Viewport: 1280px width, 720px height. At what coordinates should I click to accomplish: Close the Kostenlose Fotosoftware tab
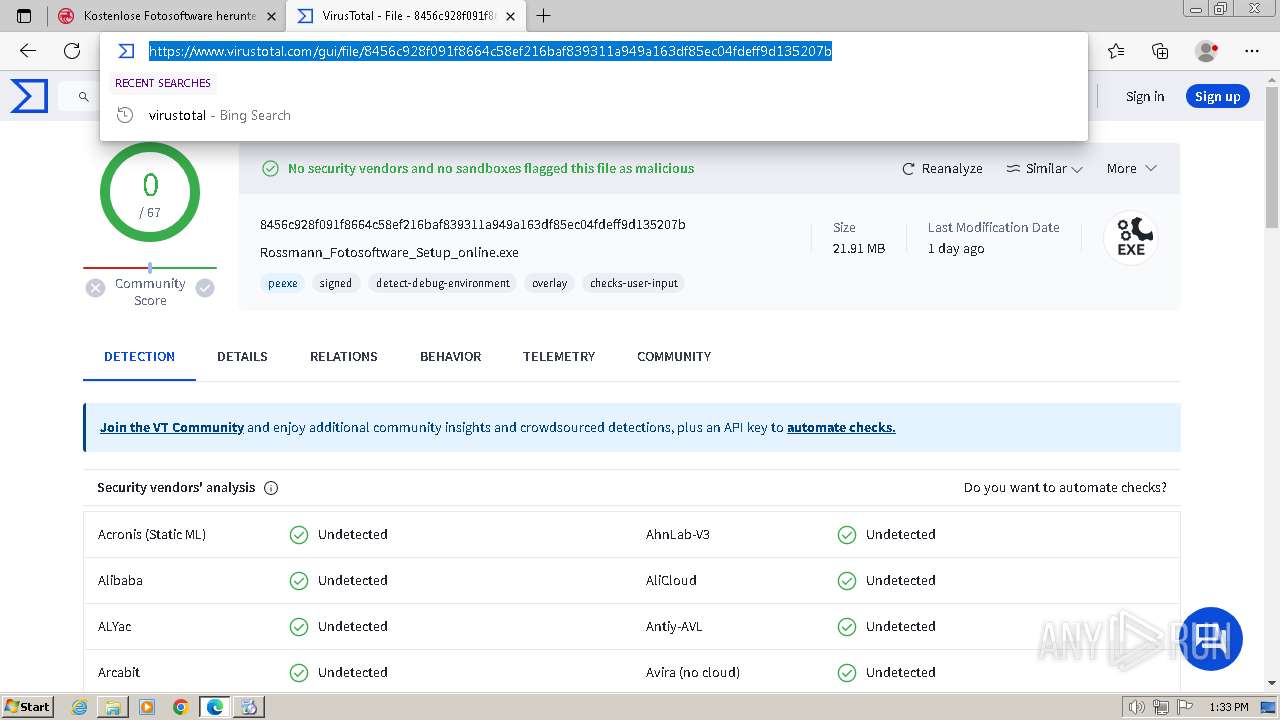pos(271,16)
